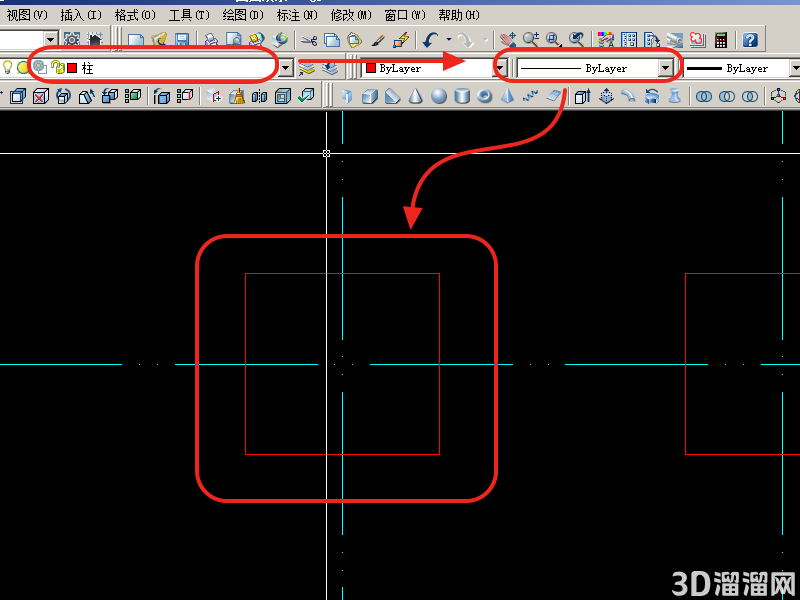
Task: Click the Help question mark icon
Action: coord(749,40)
